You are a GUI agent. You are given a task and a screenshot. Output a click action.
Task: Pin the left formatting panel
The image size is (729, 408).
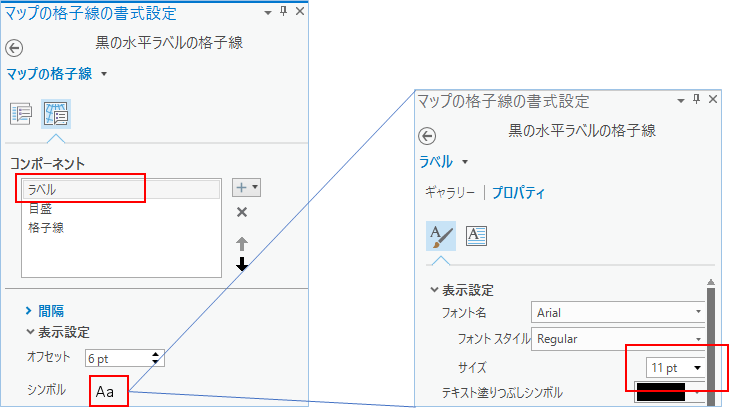284,11
